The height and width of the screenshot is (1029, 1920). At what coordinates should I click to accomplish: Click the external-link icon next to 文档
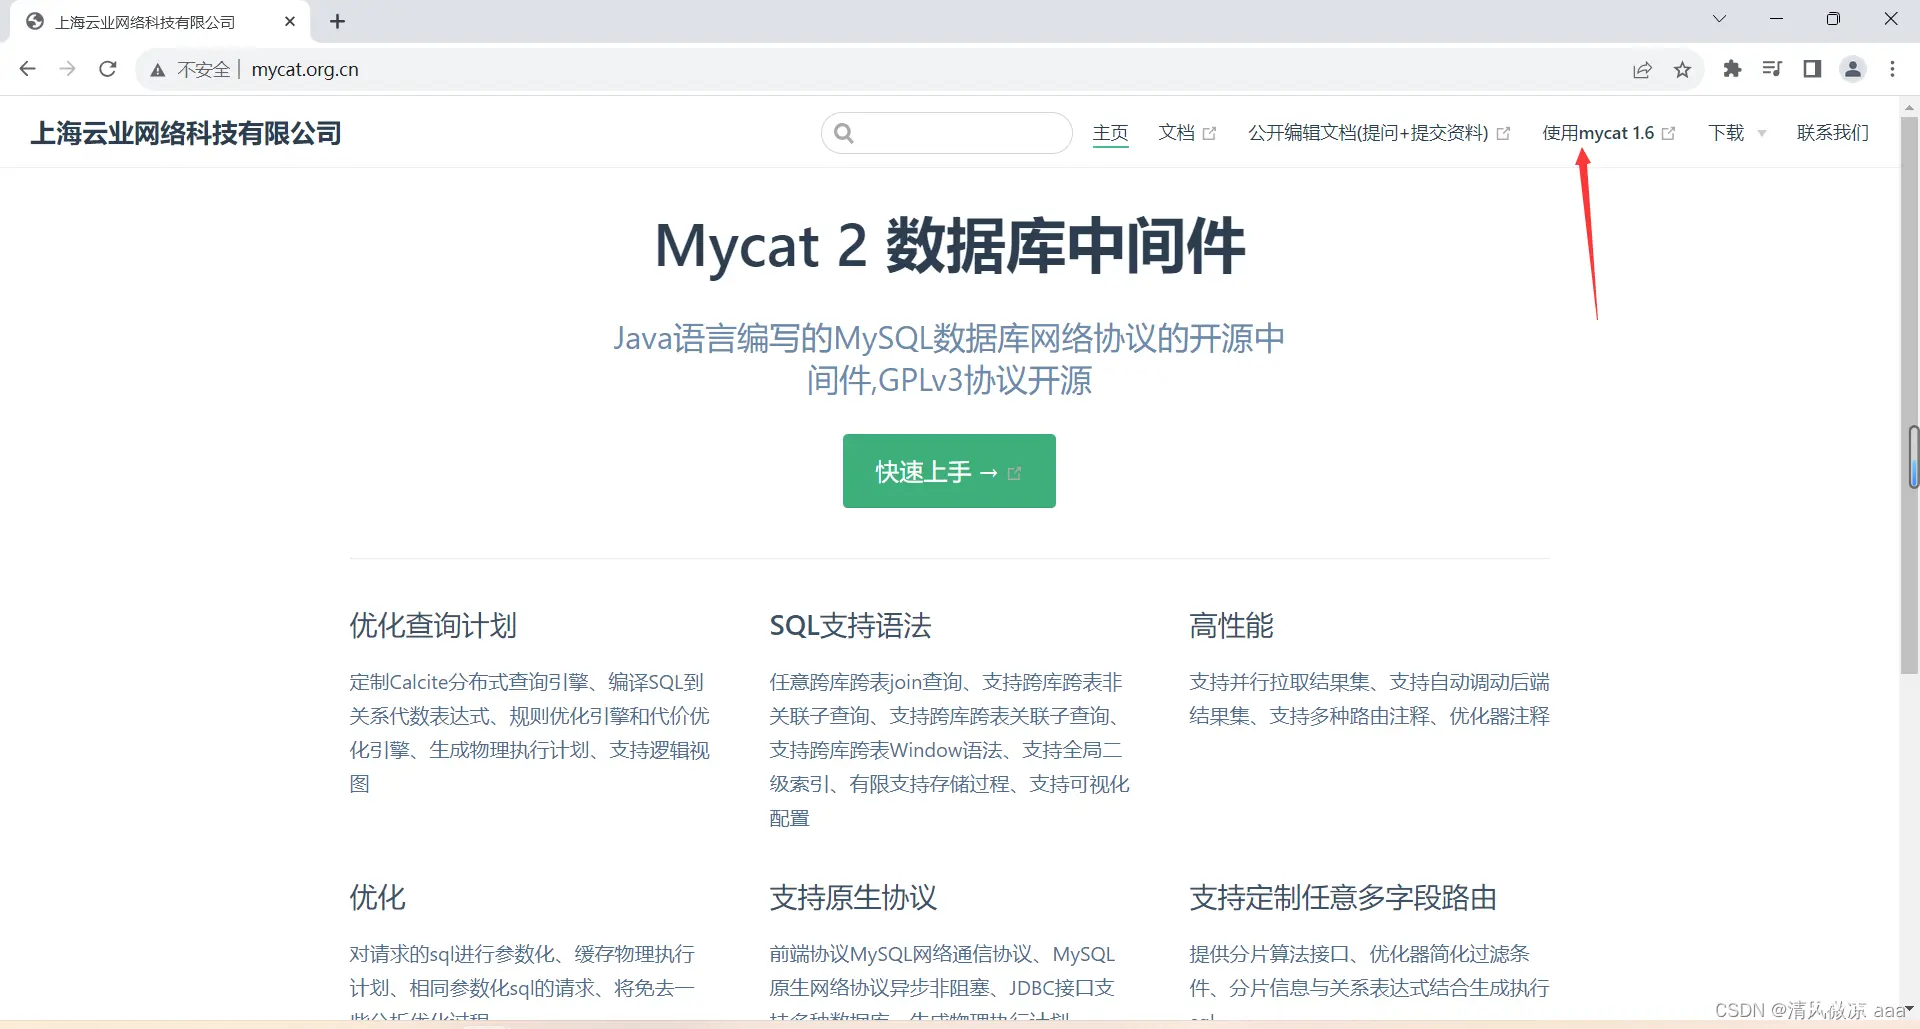(x=1209, y=134)
